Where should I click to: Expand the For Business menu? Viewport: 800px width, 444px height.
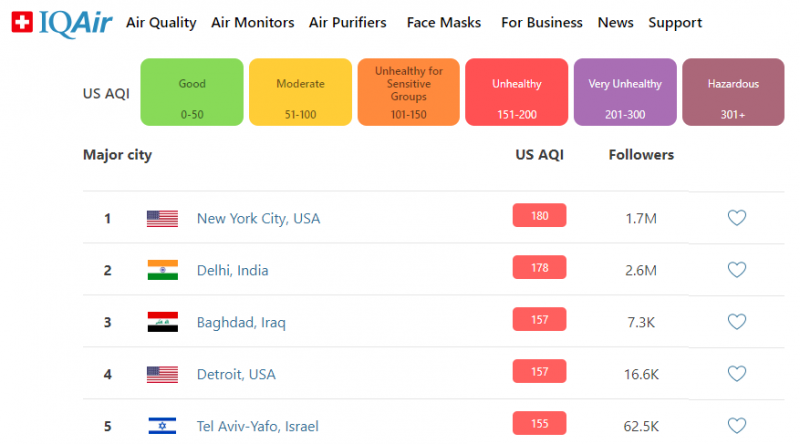click(x=542, y=22)
